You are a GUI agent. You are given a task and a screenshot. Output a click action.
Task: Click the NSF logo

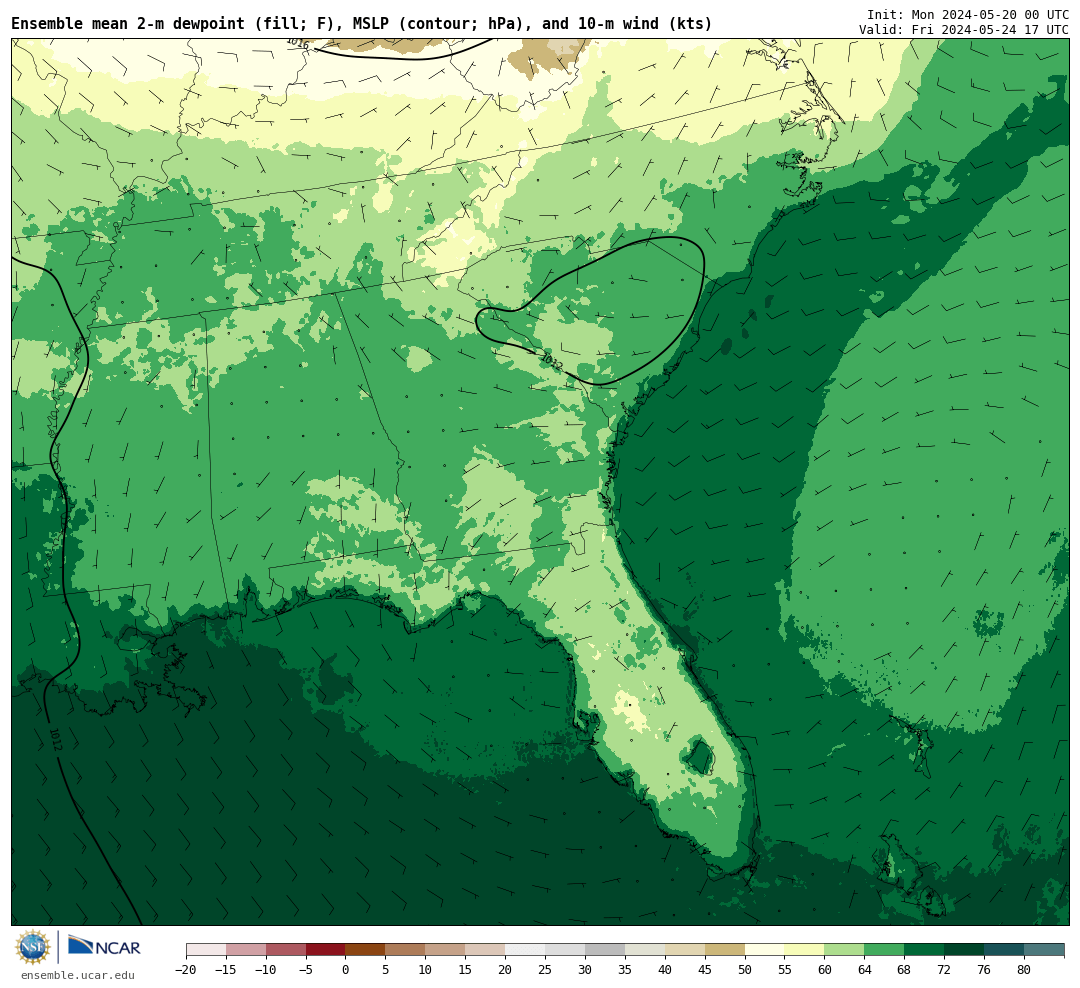point(33,947)
